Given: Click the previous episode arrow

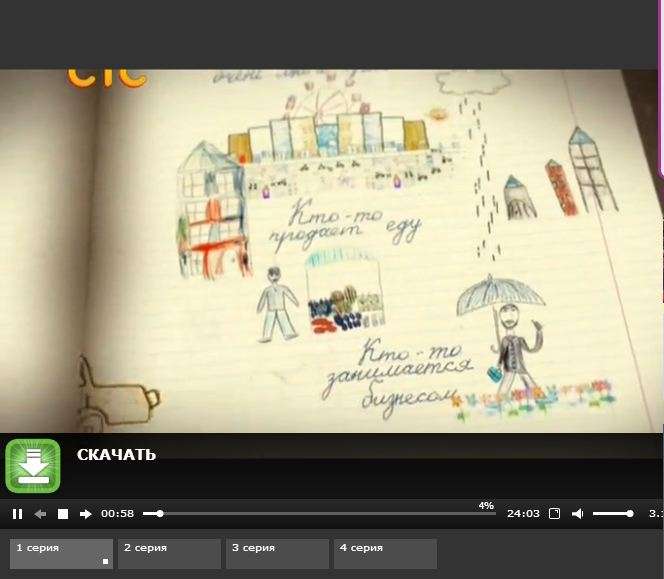Looking at the screenshot, I should [x=40, y=514].
